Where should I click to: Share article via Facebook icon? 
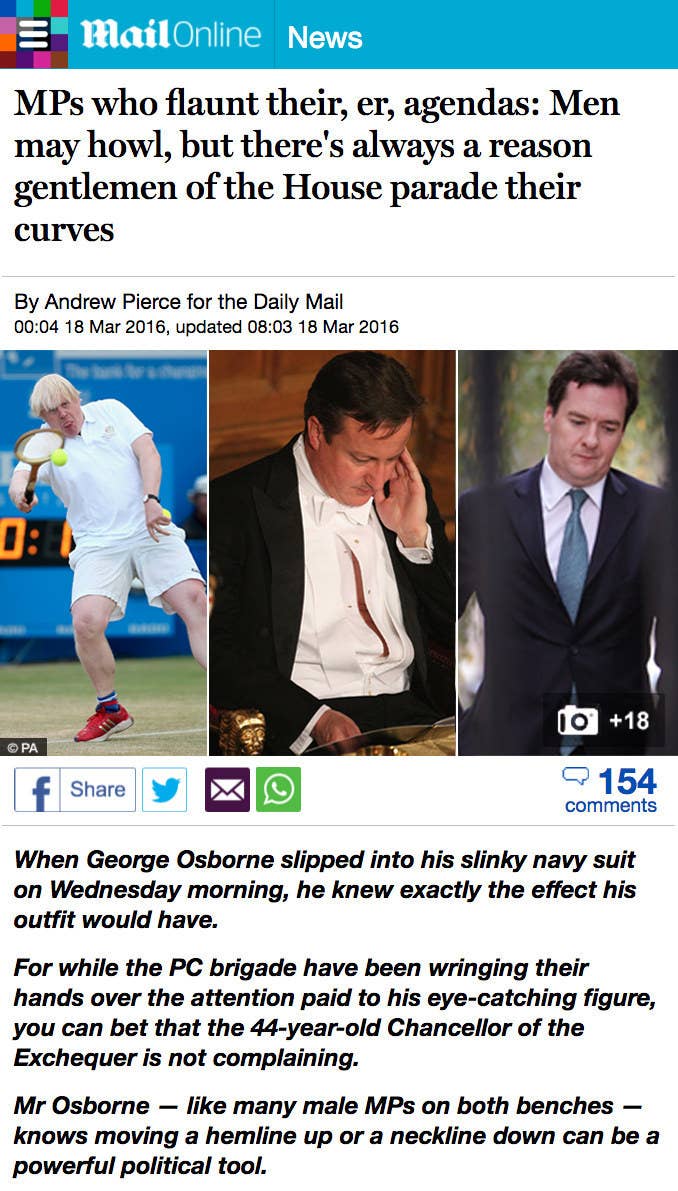tap(37, 790)
